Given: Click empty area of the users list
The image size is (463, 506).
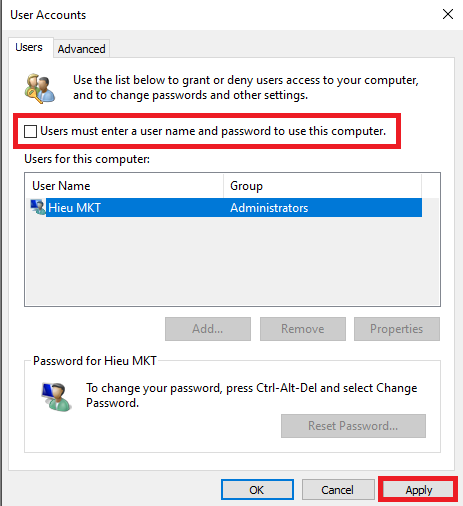Looking at the screenshot, I should point(232,261).
